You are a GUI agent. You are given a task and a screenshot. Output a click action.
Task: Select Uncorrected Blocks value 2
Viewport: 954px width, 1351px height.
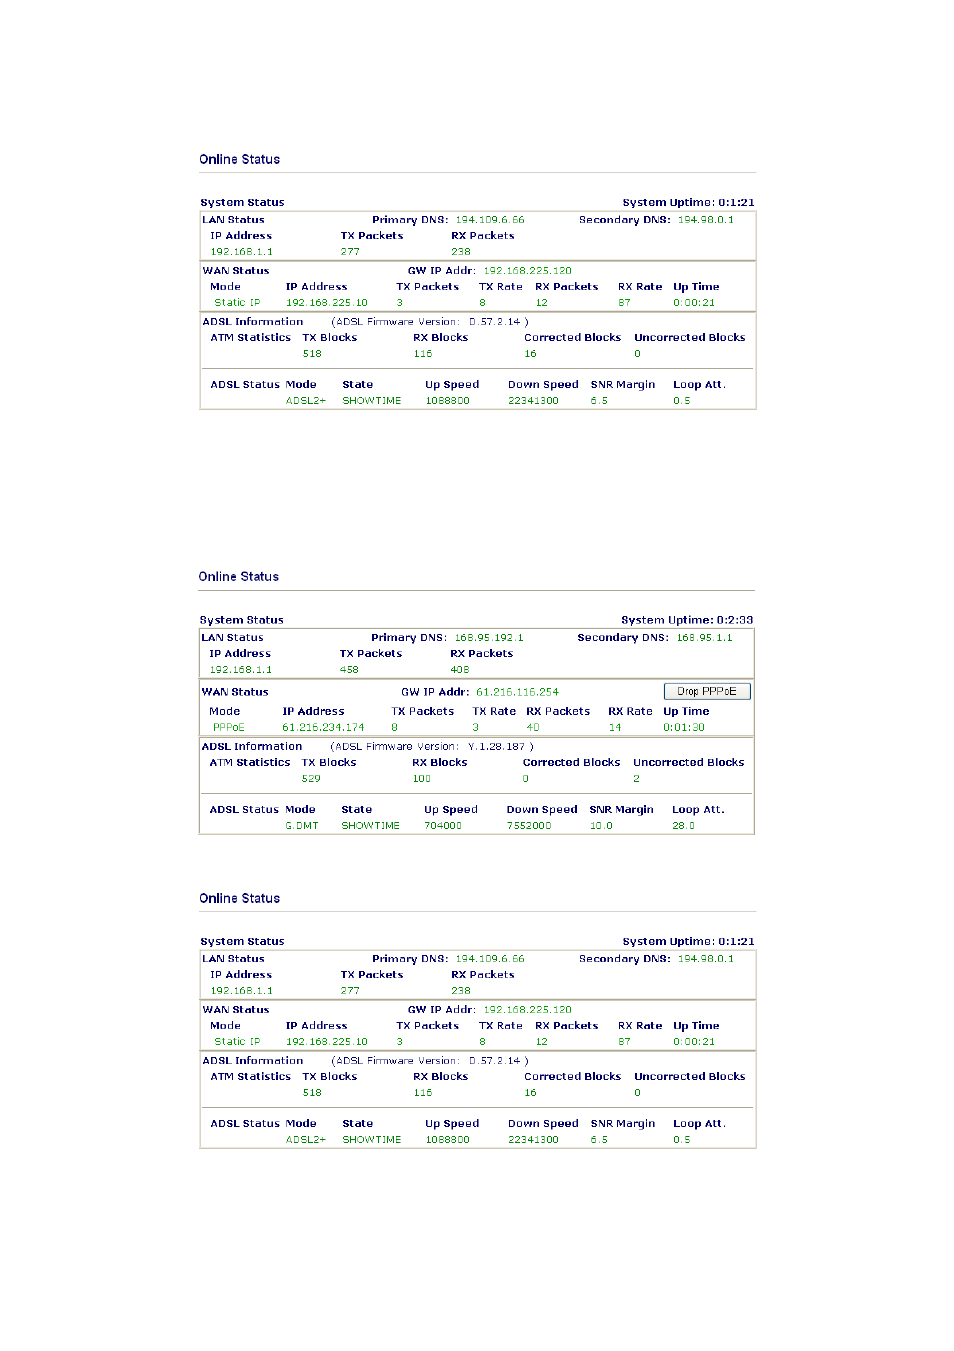pos(636,779)
